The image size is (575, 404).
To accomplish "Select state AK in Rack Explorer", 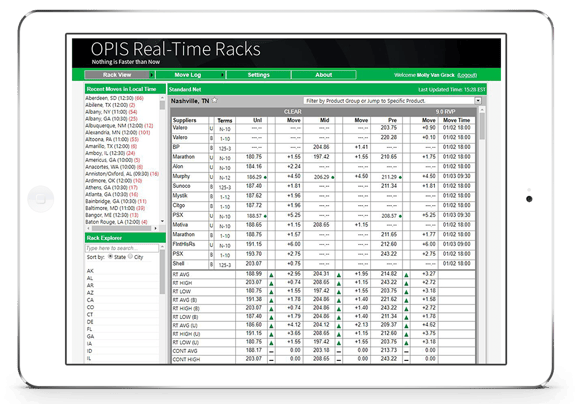I will [x=90, y=271].
